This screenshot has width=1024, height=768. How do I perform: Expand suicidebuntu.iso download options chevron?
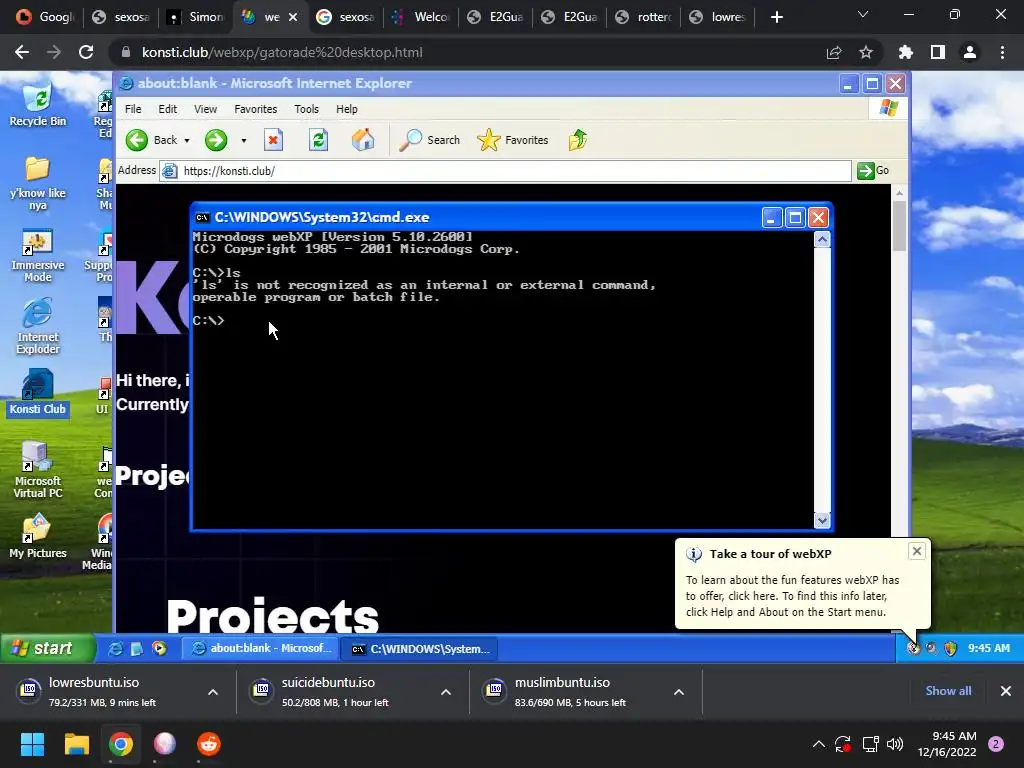(446, 692)
